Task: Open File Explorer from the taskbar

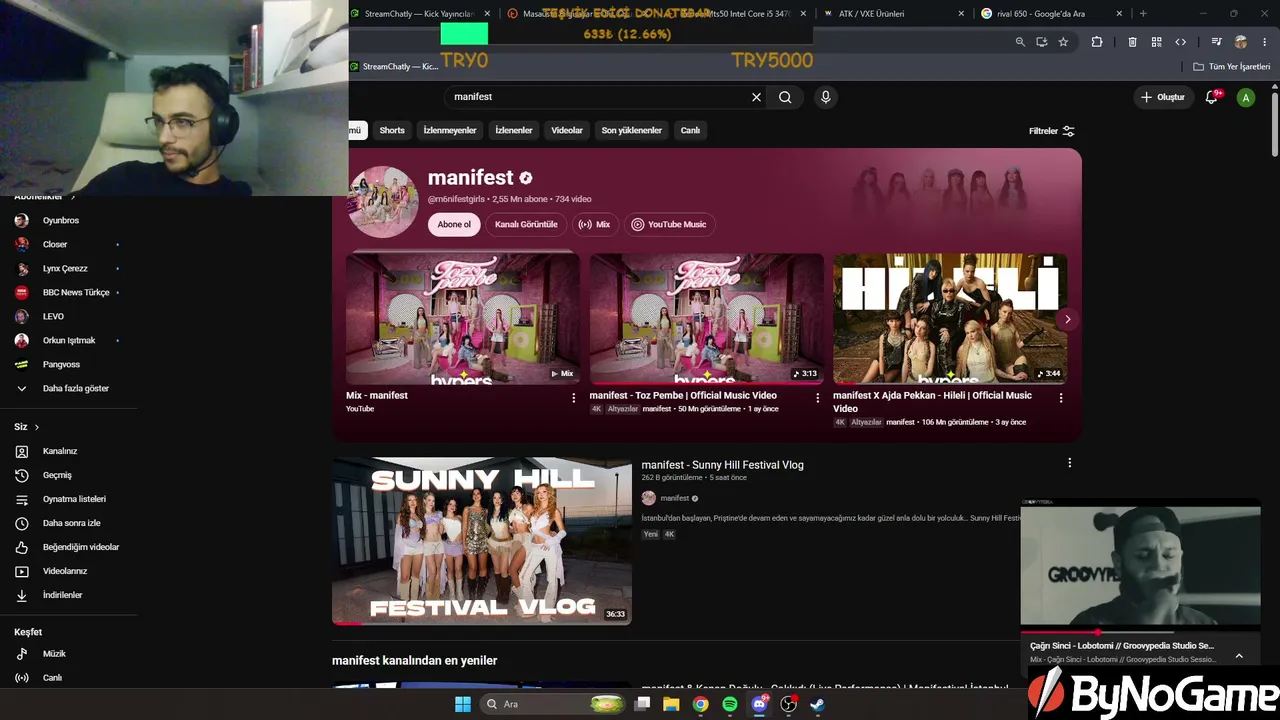Action: [x=671, y=704]
